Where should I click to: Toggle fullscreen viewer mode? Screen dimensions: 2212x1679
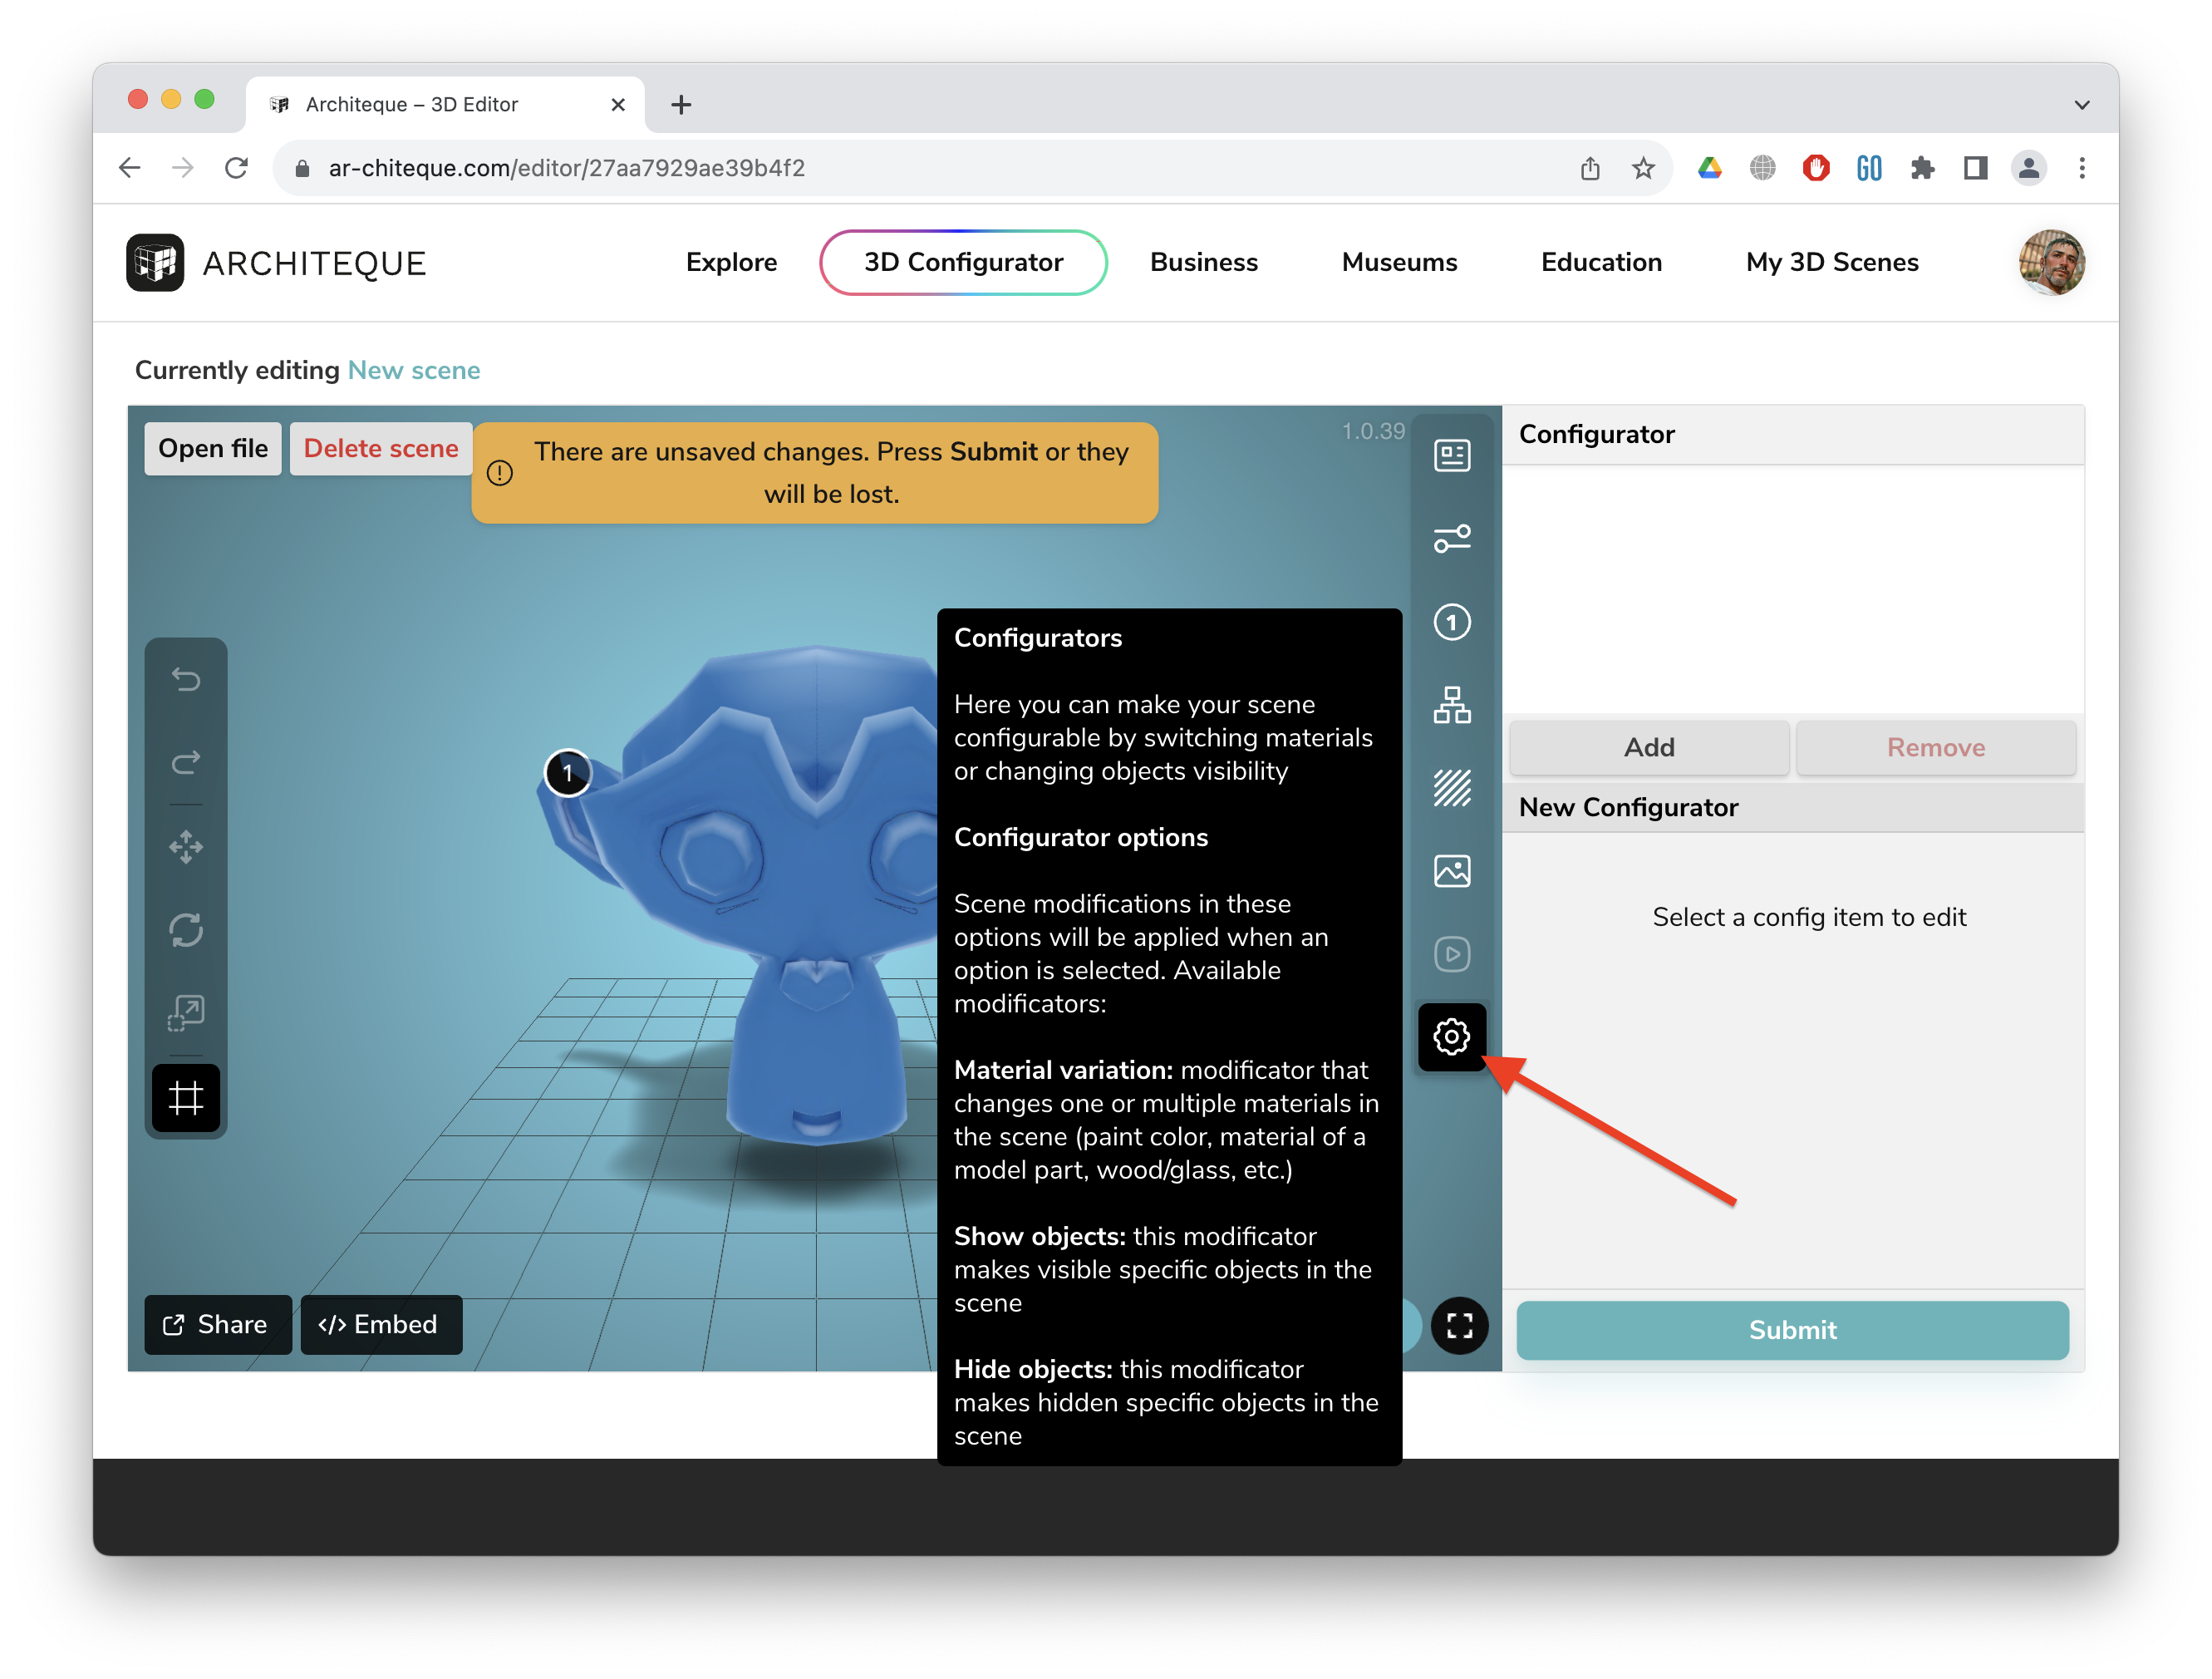pos(1459,1326)
